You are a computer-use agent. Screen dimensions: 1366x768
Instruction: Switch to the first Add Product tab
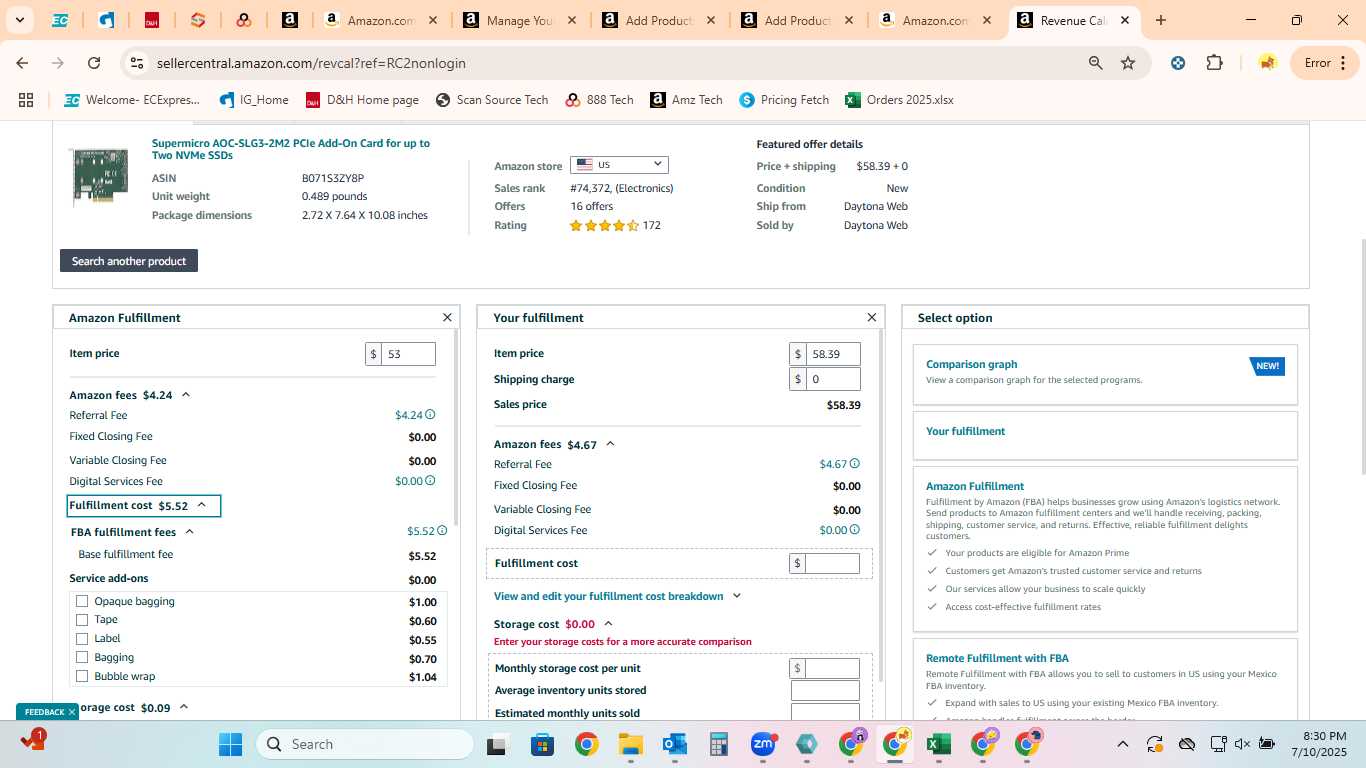(x=658, y=20)
